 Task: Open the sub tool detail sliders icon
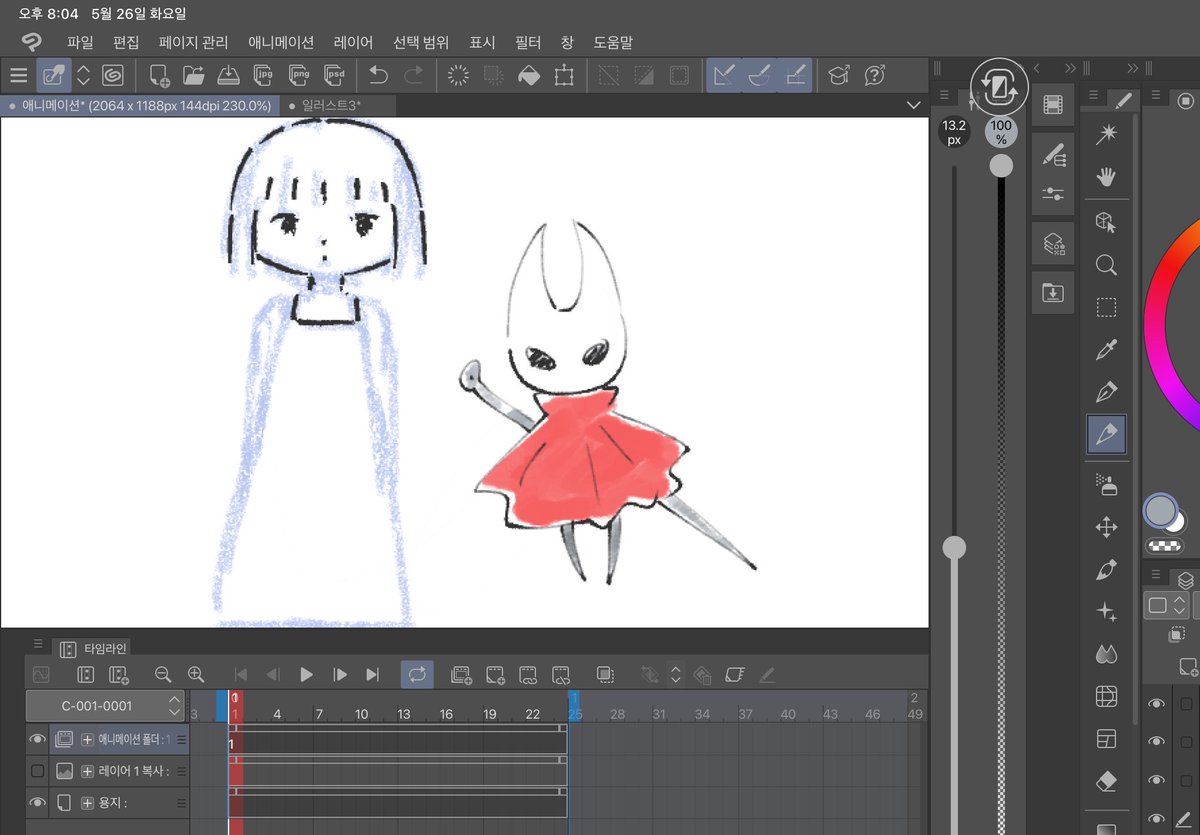1053,195
